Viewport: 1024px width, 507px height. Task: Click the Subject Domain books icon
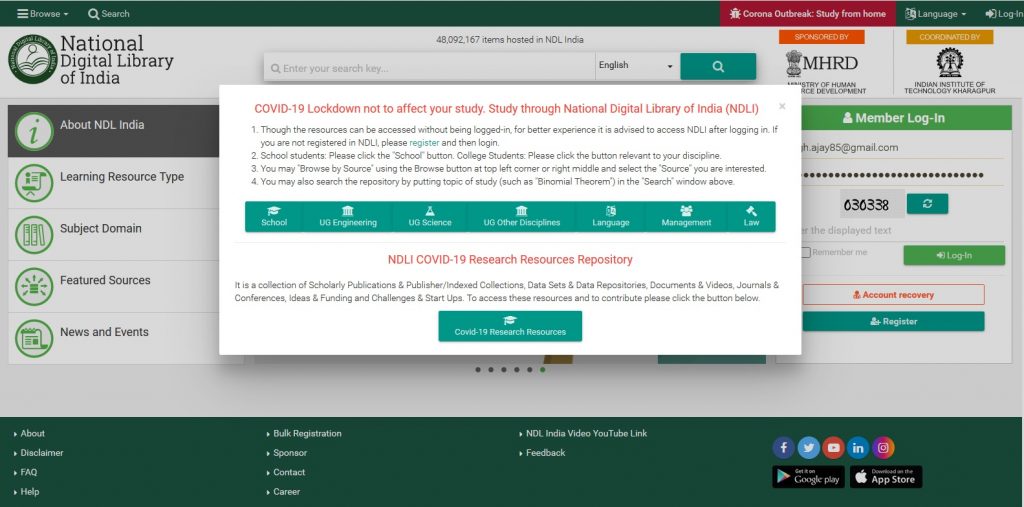pos(33,235)
